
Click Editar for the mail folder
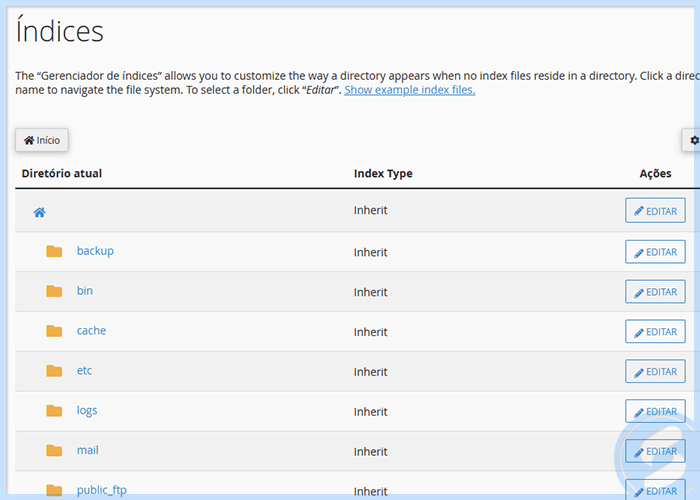[655, 451]
